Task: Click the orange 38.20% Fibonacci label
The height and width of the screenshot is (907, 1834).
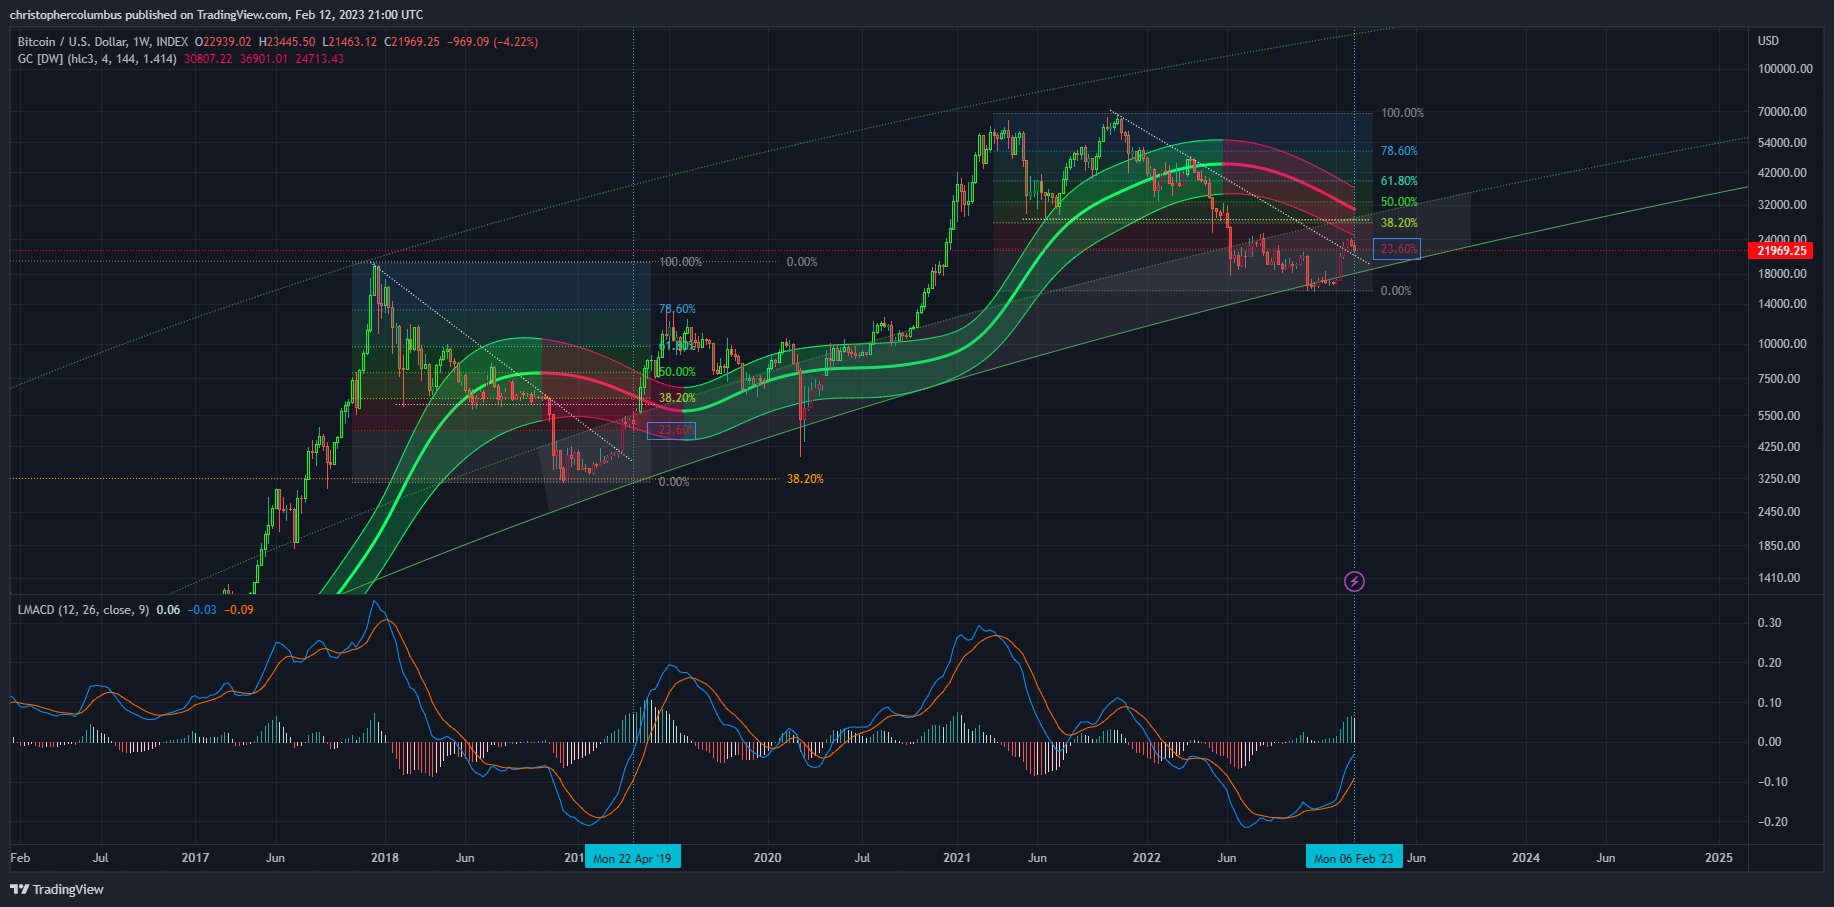Action: 805,479
